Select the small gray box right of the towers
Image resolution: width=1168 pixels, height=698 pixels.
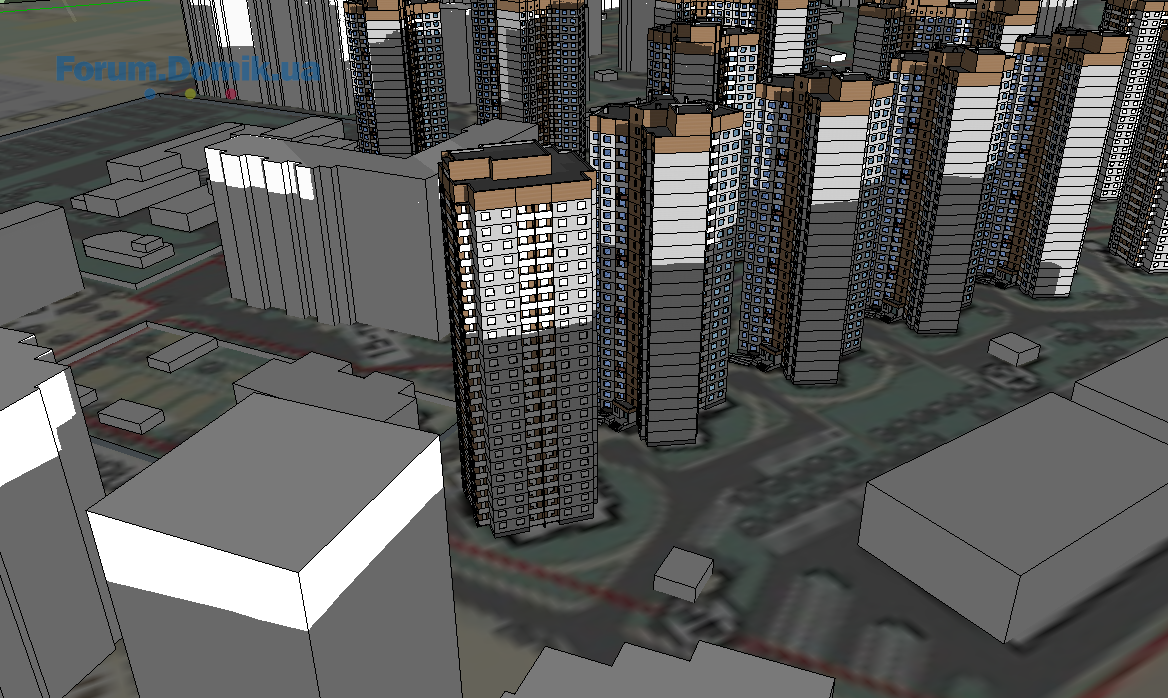pos(1015,349)
